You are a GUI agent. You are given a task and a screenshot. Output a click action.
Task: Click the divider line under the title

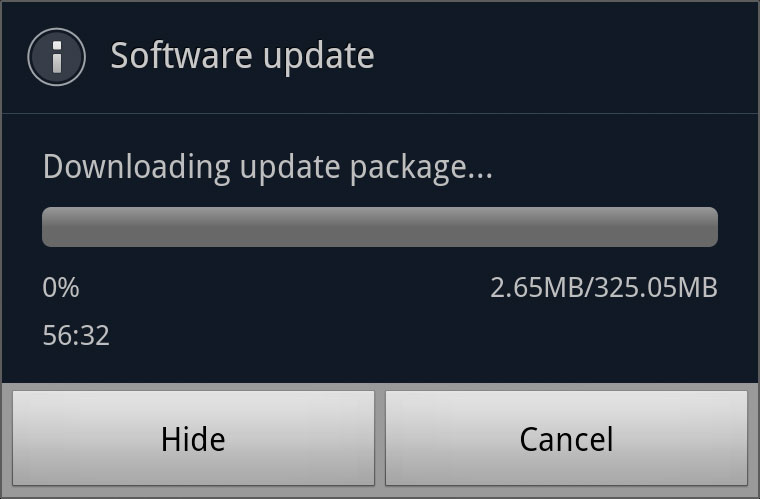[380, 114]
